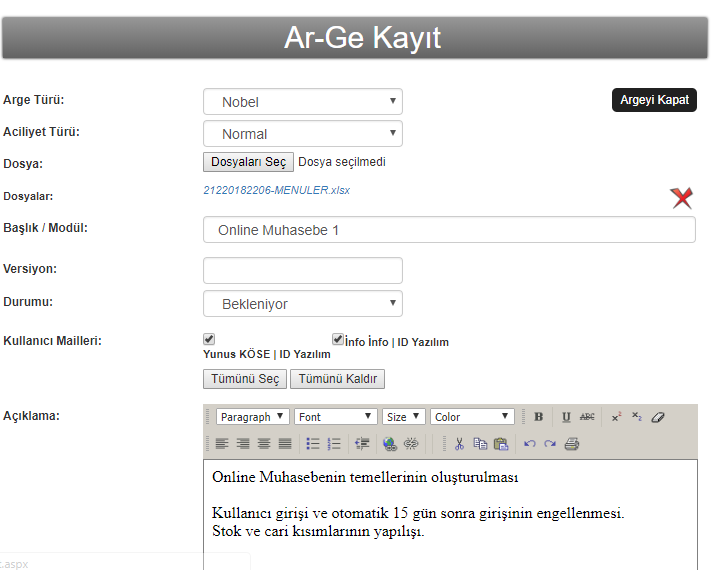Open Arge Türü dropdown showing Nobel
720x570 pixels.
303,102
